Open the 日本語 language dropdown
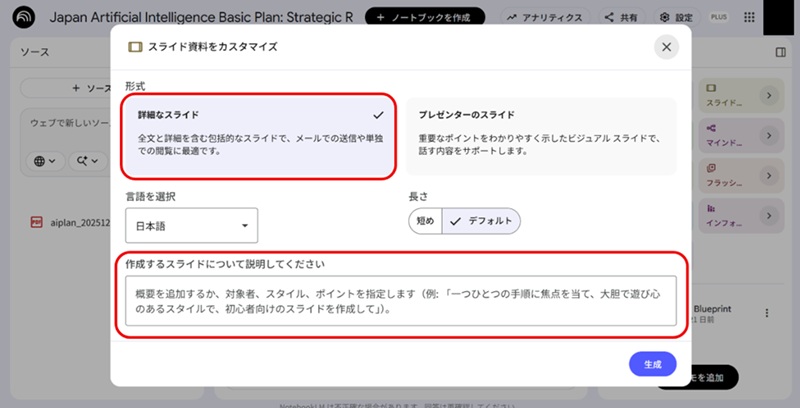 coord(191,225)
